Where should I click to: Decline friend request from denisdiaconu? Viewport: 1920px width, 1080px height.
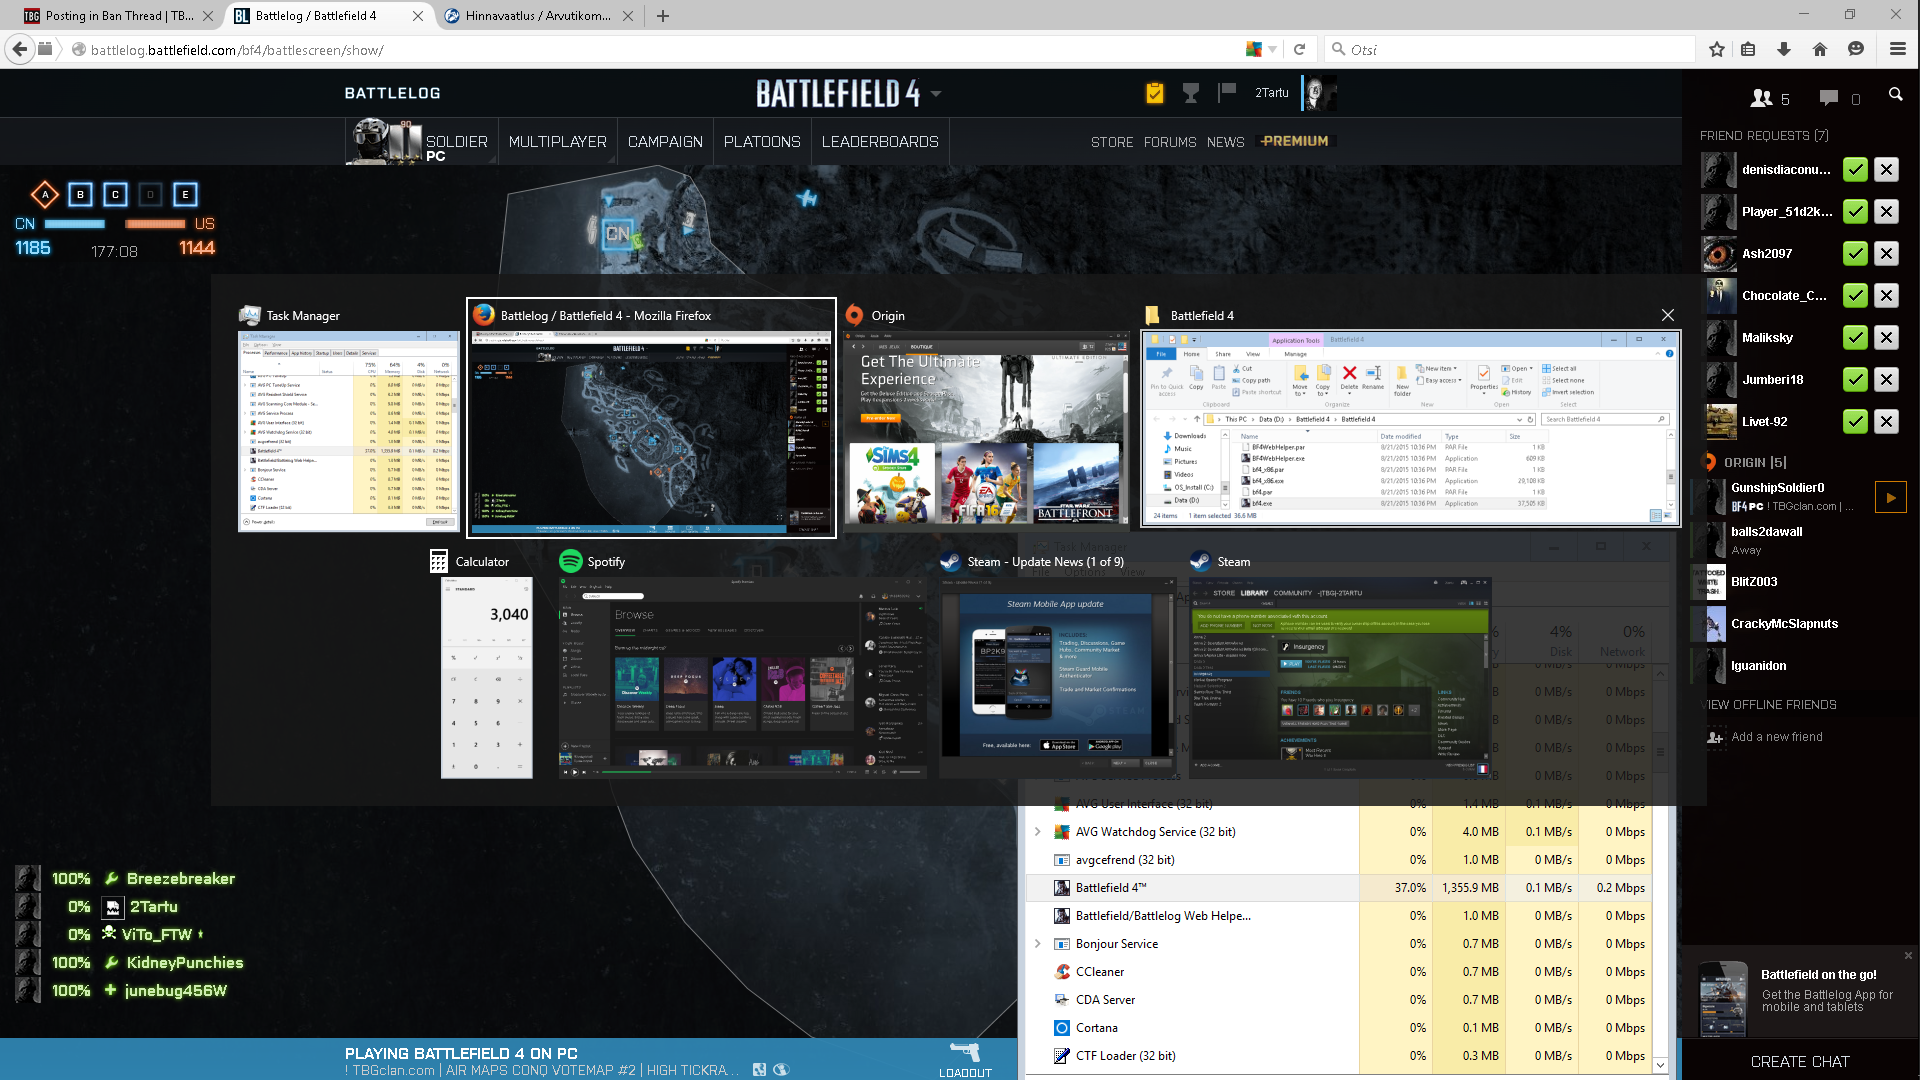pyautogui.click(x=1886, y=170)
